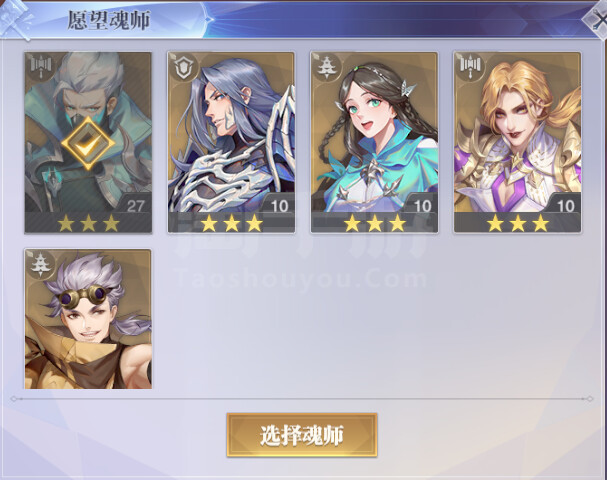Click the tower class icon on third card
The height and width of the screenshot is (480, 607).
tap(327, 67)
